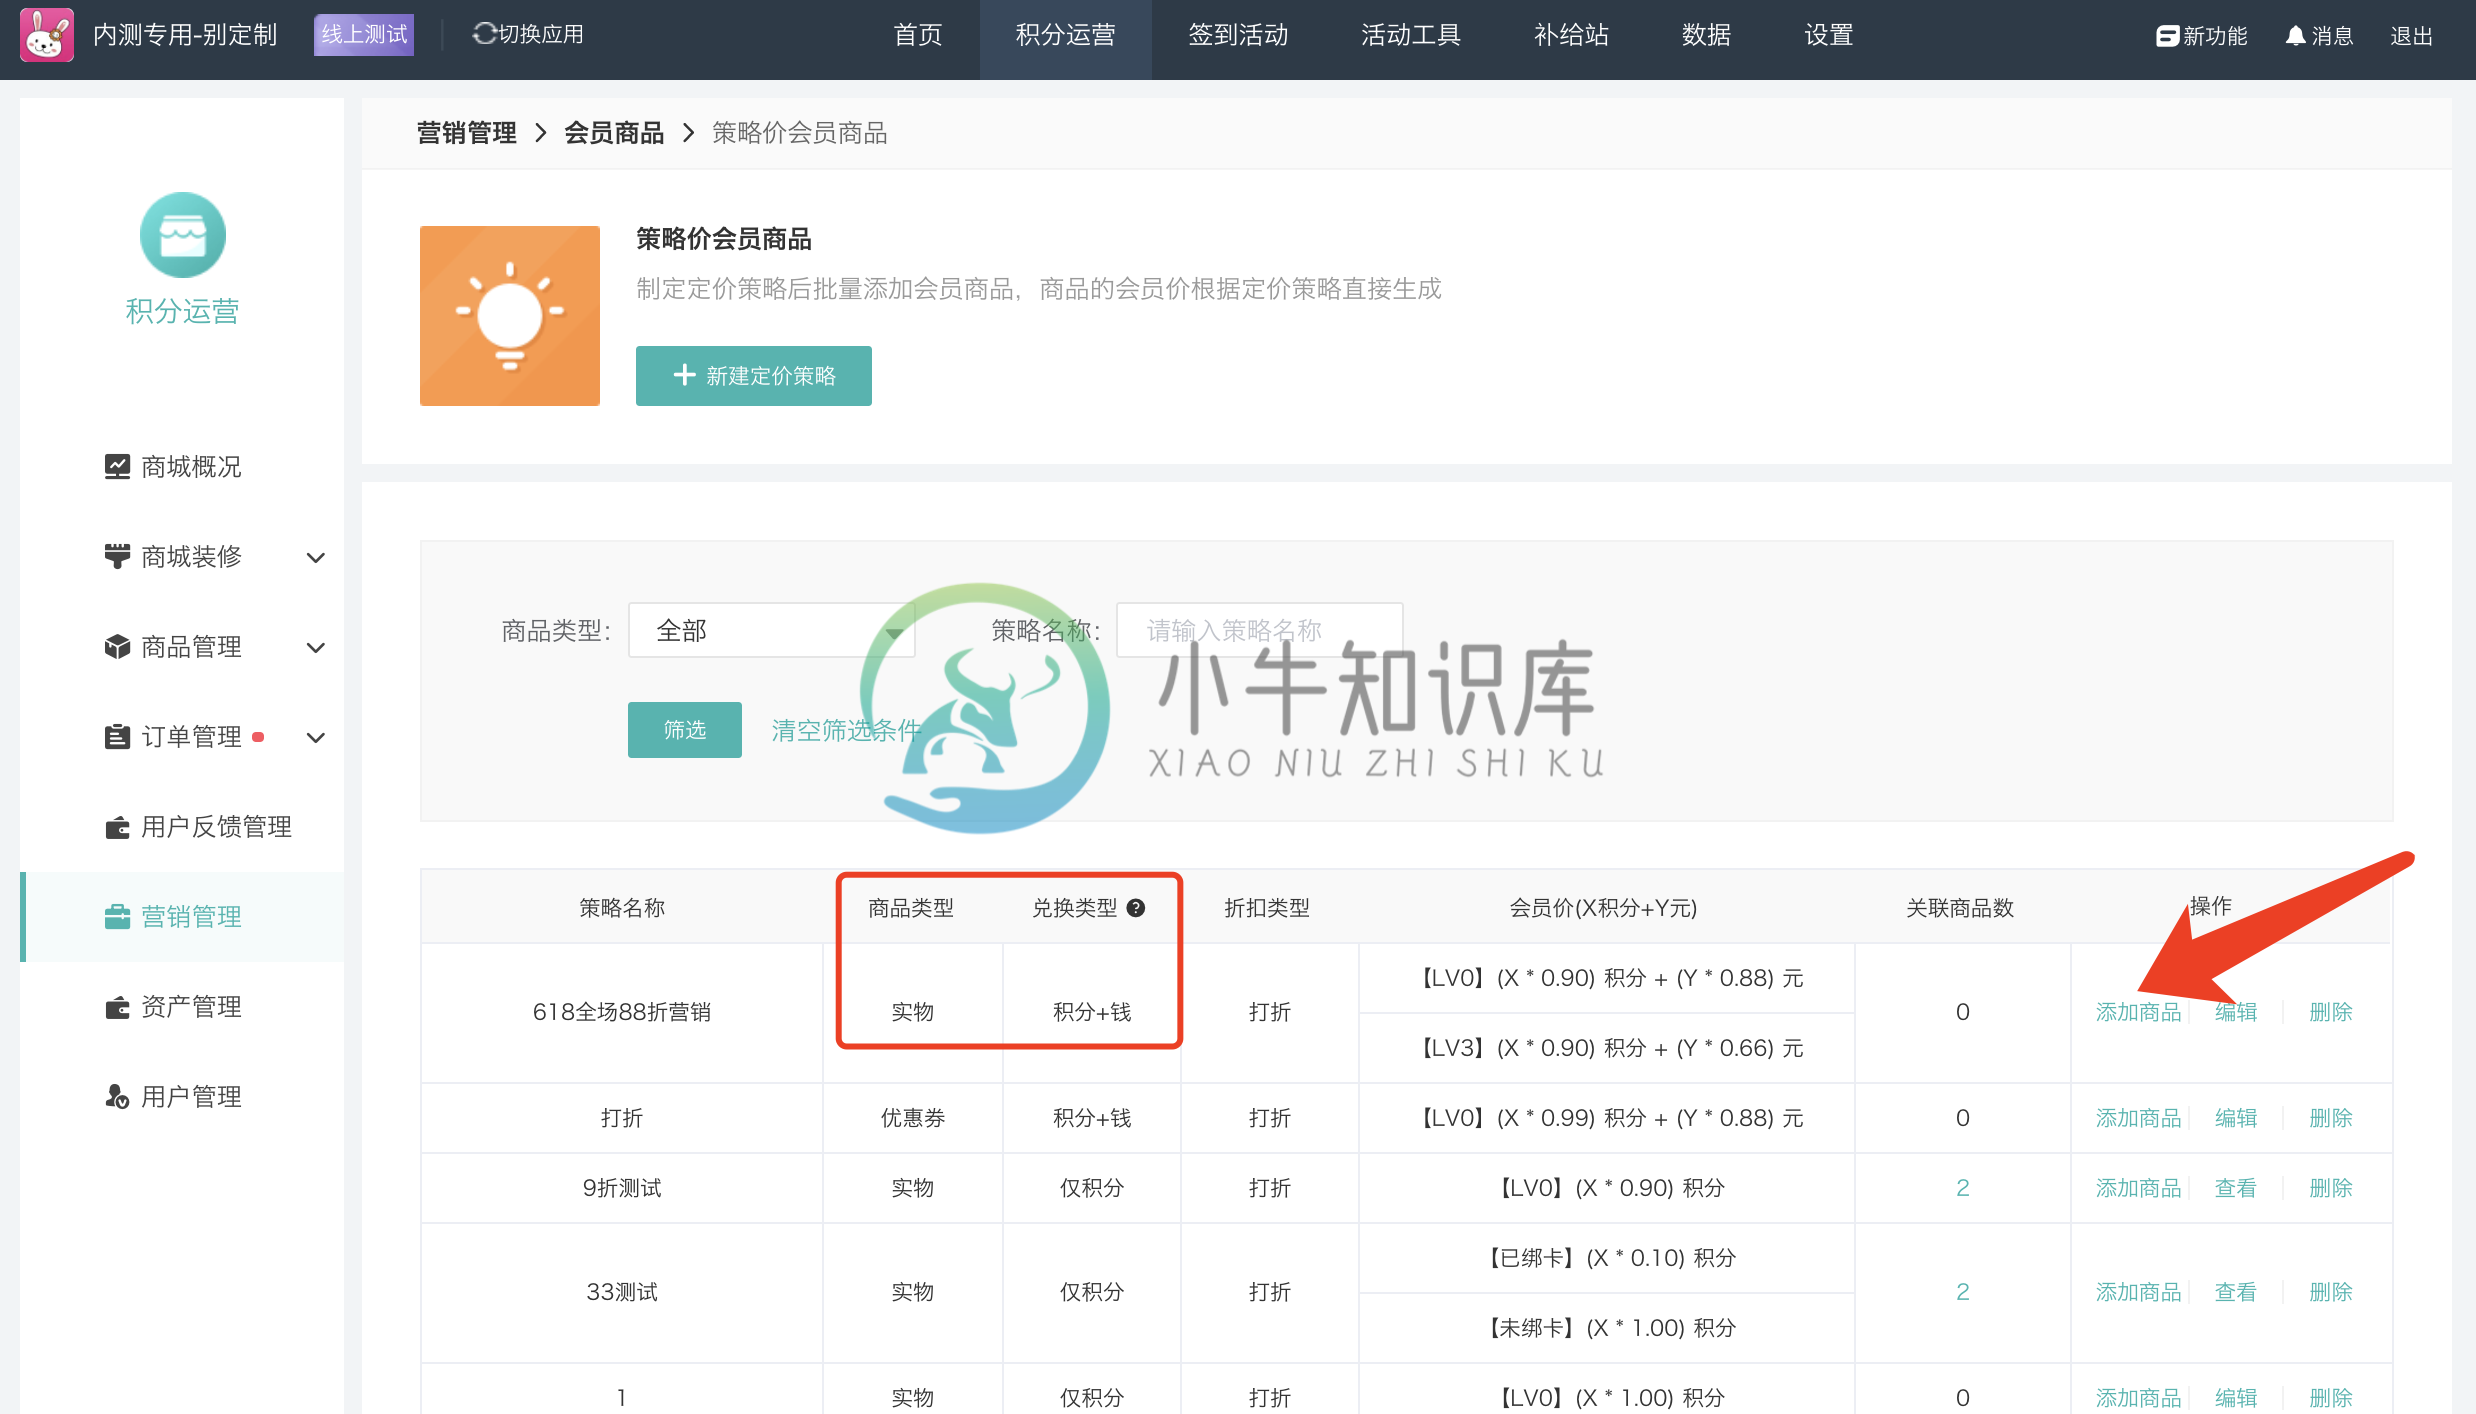Click the 用户管理 person icon
Viewport: 2476px width, 1414px height.
(x=117, y=1097)
